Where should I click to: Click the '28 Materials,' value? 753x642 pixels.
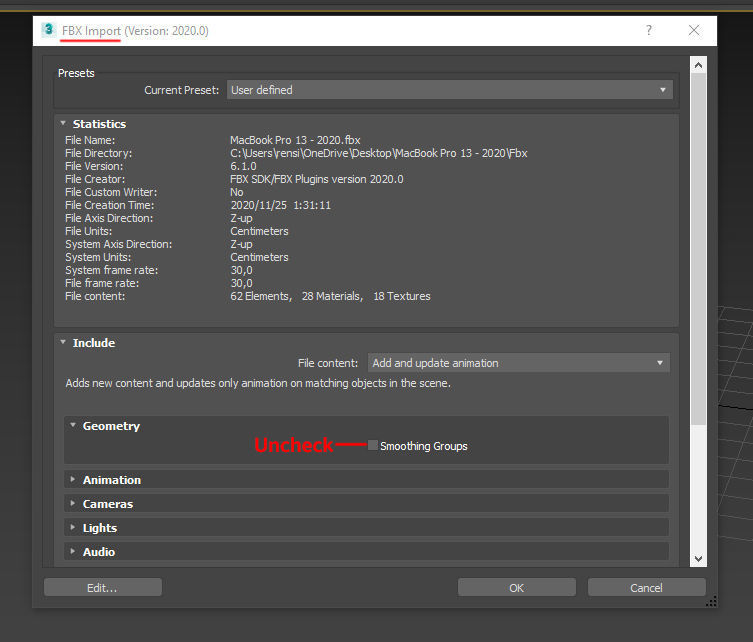pos(332,296)
